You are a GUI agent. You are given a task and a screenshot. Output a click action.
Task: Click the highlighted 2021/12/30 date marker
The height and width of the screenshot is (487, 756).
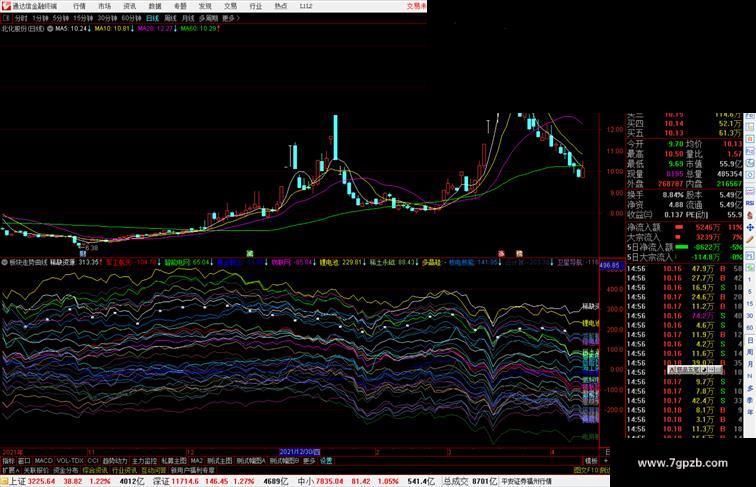coord(299,452)
